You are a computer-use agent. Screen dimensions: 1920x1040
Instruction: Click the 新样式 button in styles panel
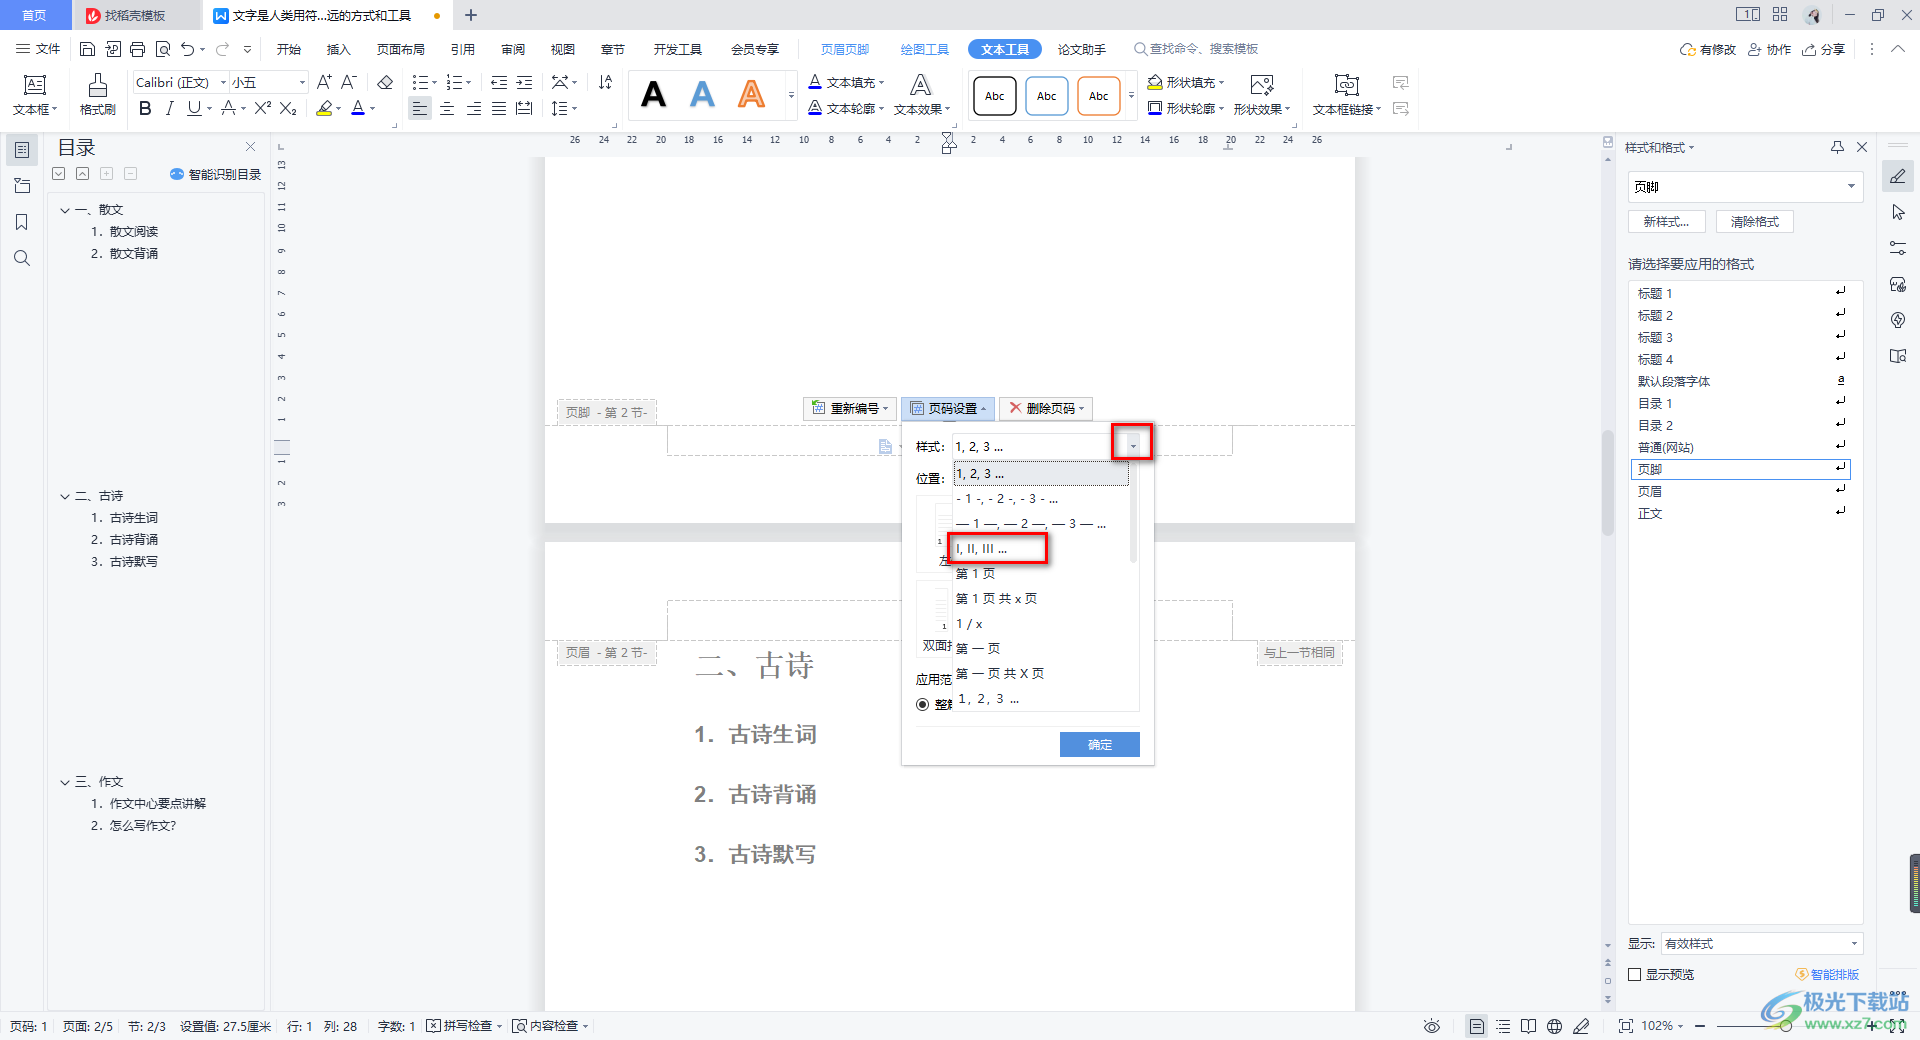[1666, 221]
